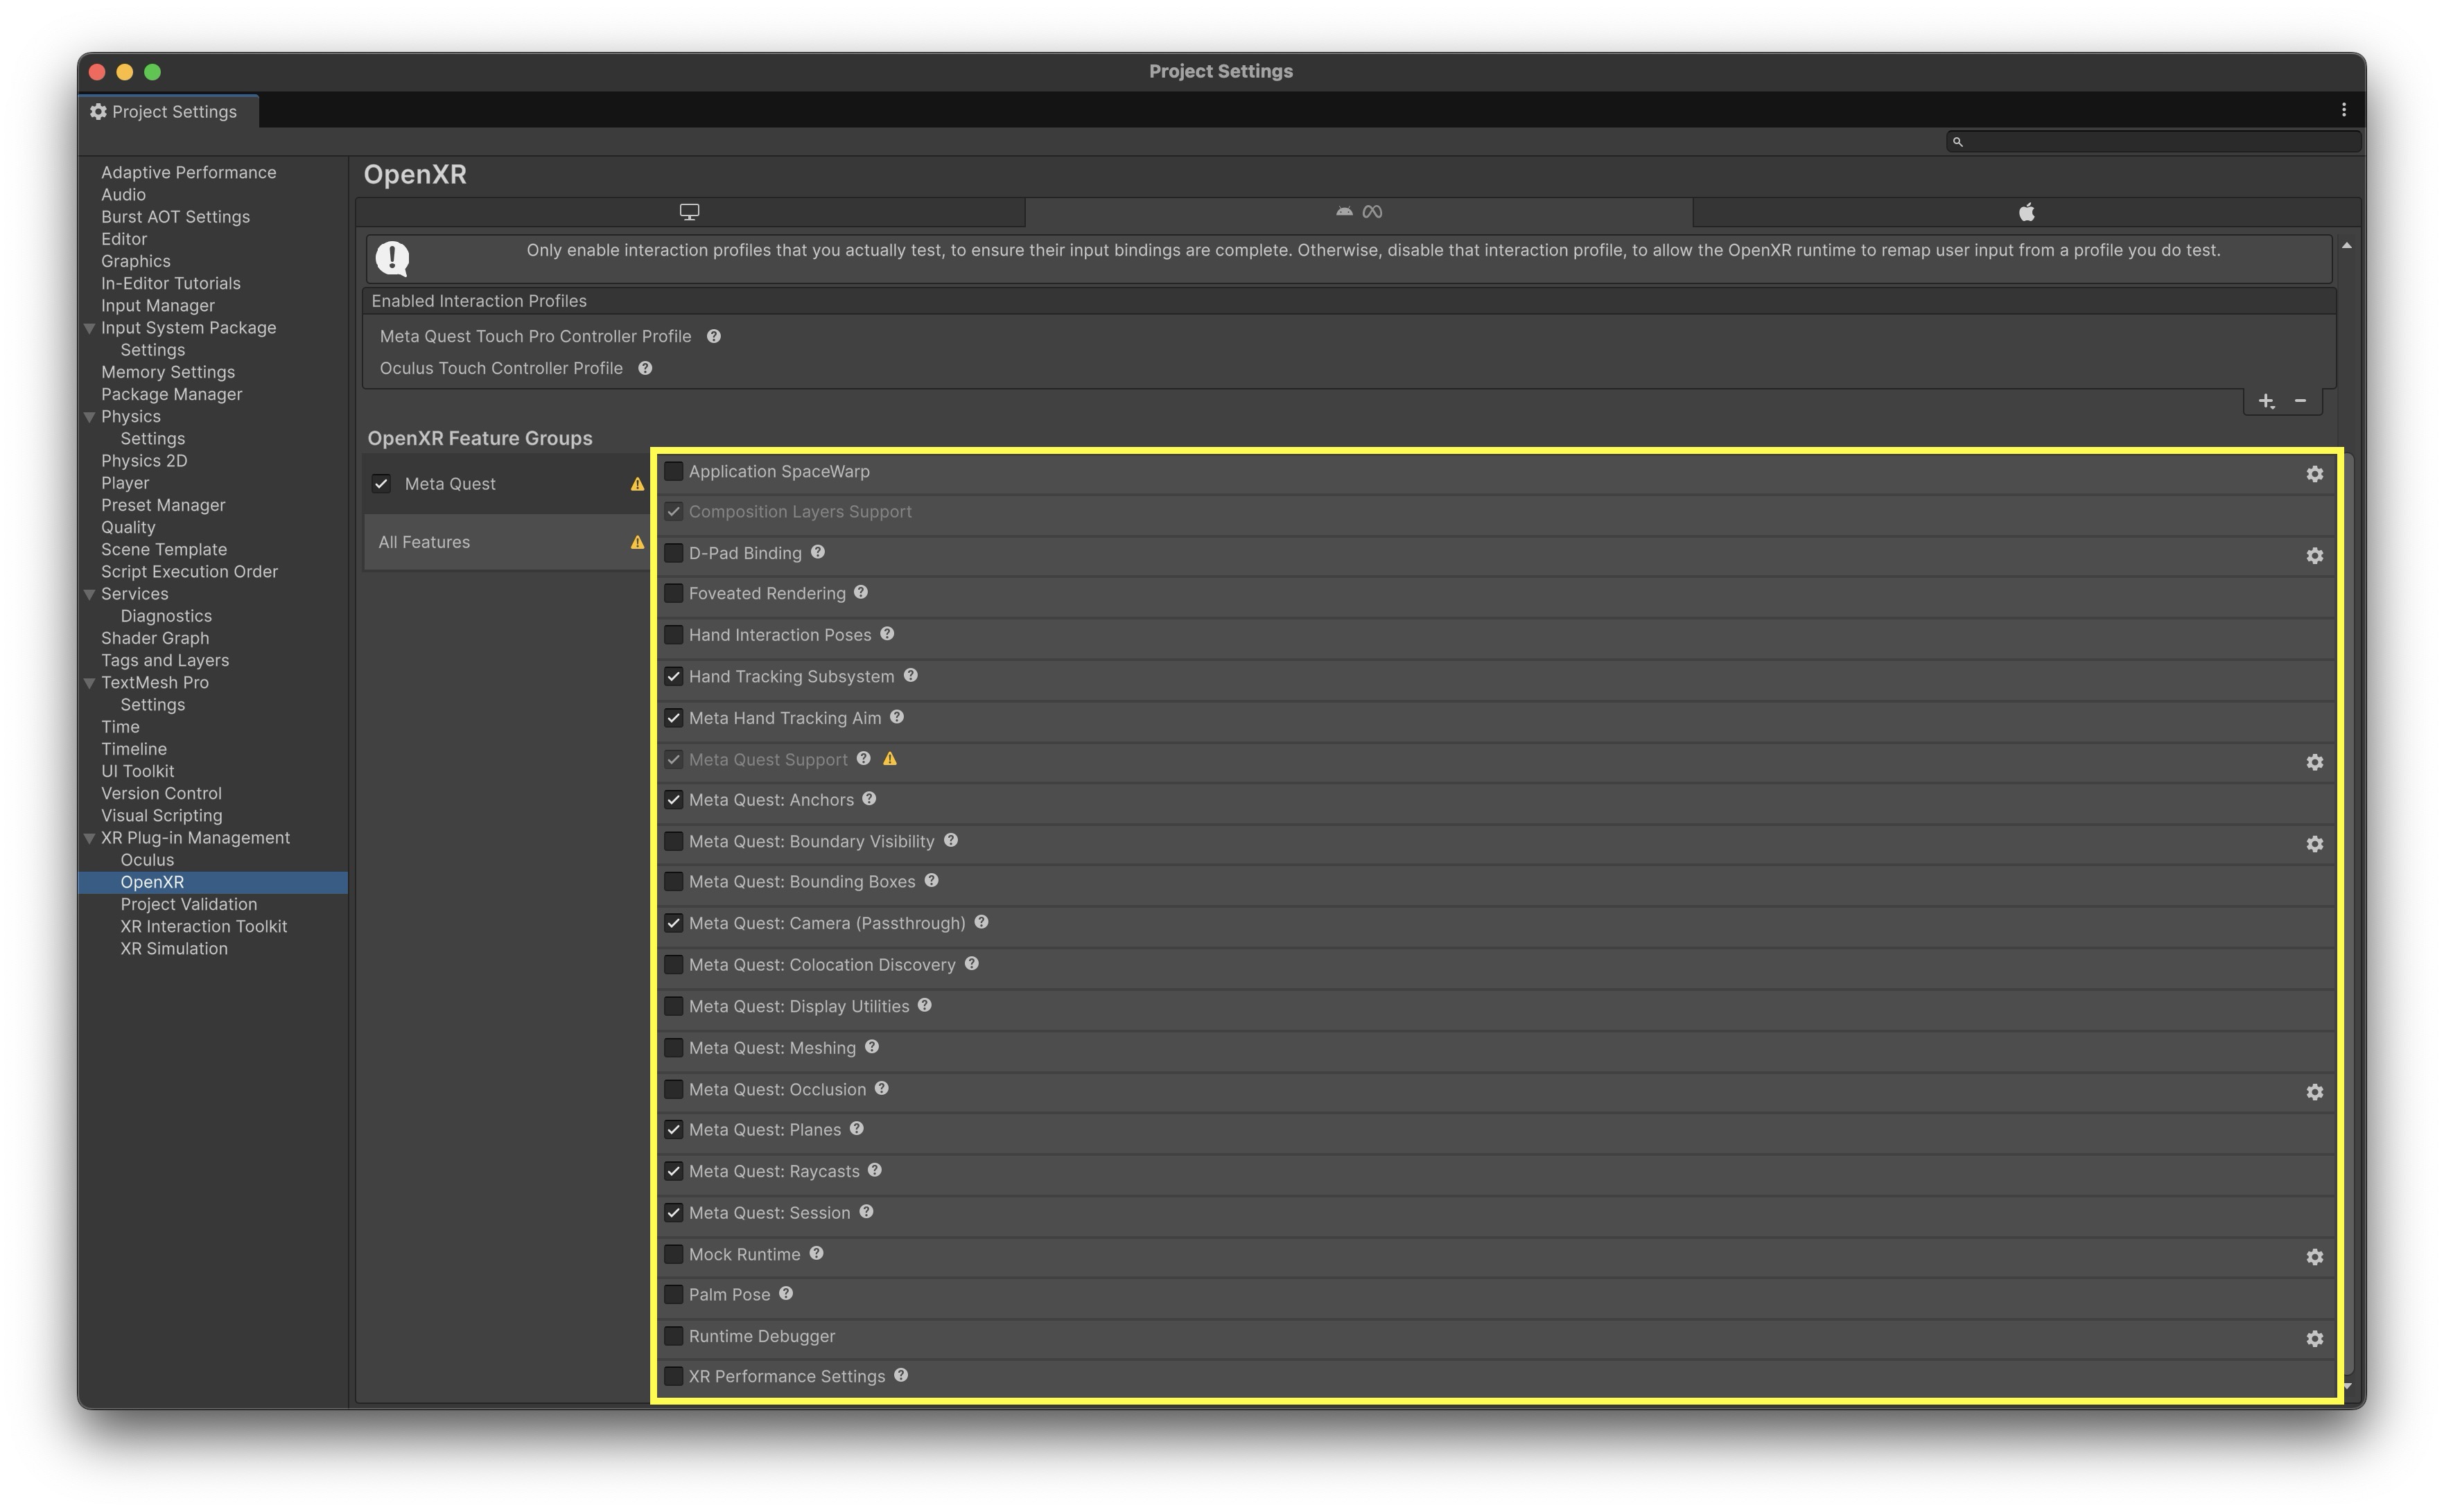2444x1512 pixels.
Task: Toggle the Meta Quest feature group checkbox
Action: click(382, 484)
